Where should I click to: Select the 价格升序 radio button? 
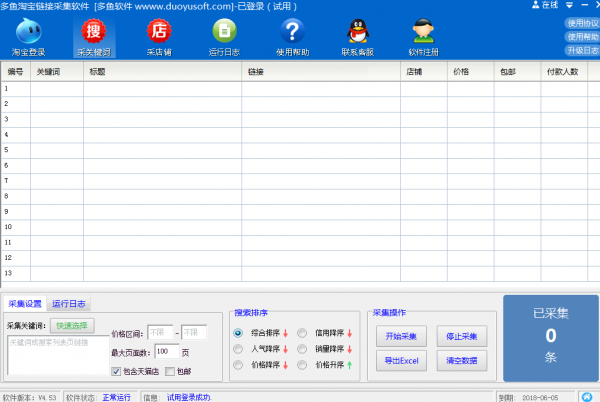pyautogui.click(x=302, y=365)
